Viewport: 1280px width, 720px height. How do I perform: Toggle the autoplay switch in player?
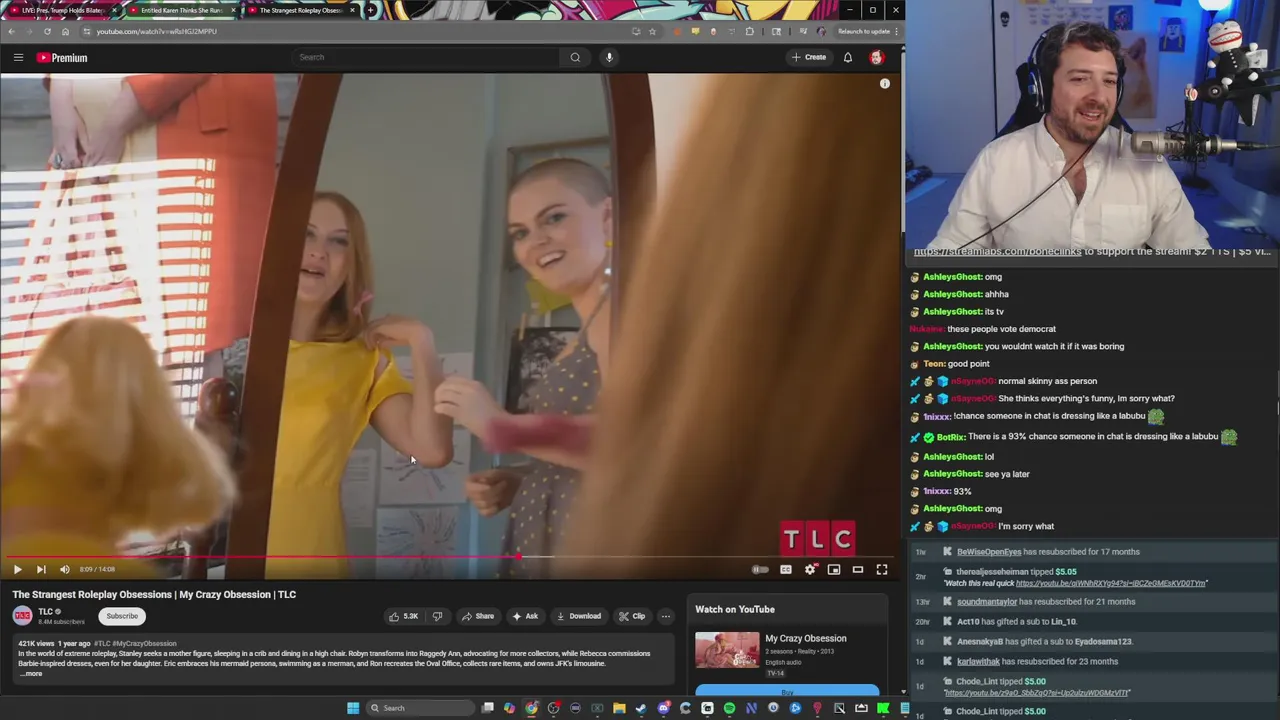(x=761, y=569)
